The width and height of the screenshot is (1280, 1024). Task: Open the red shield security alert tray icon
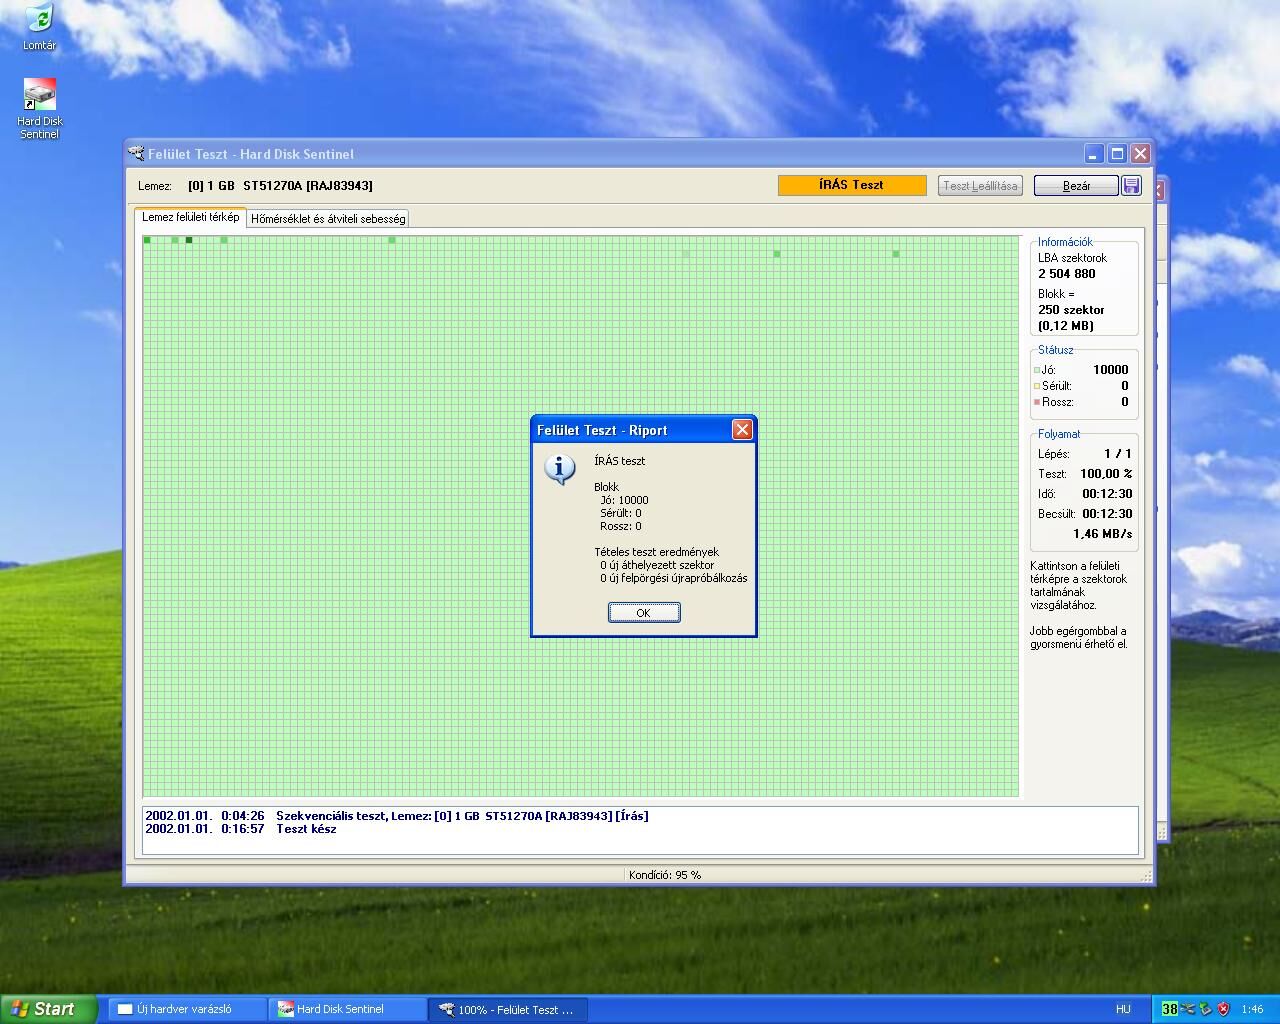tap(1222, 1009)
